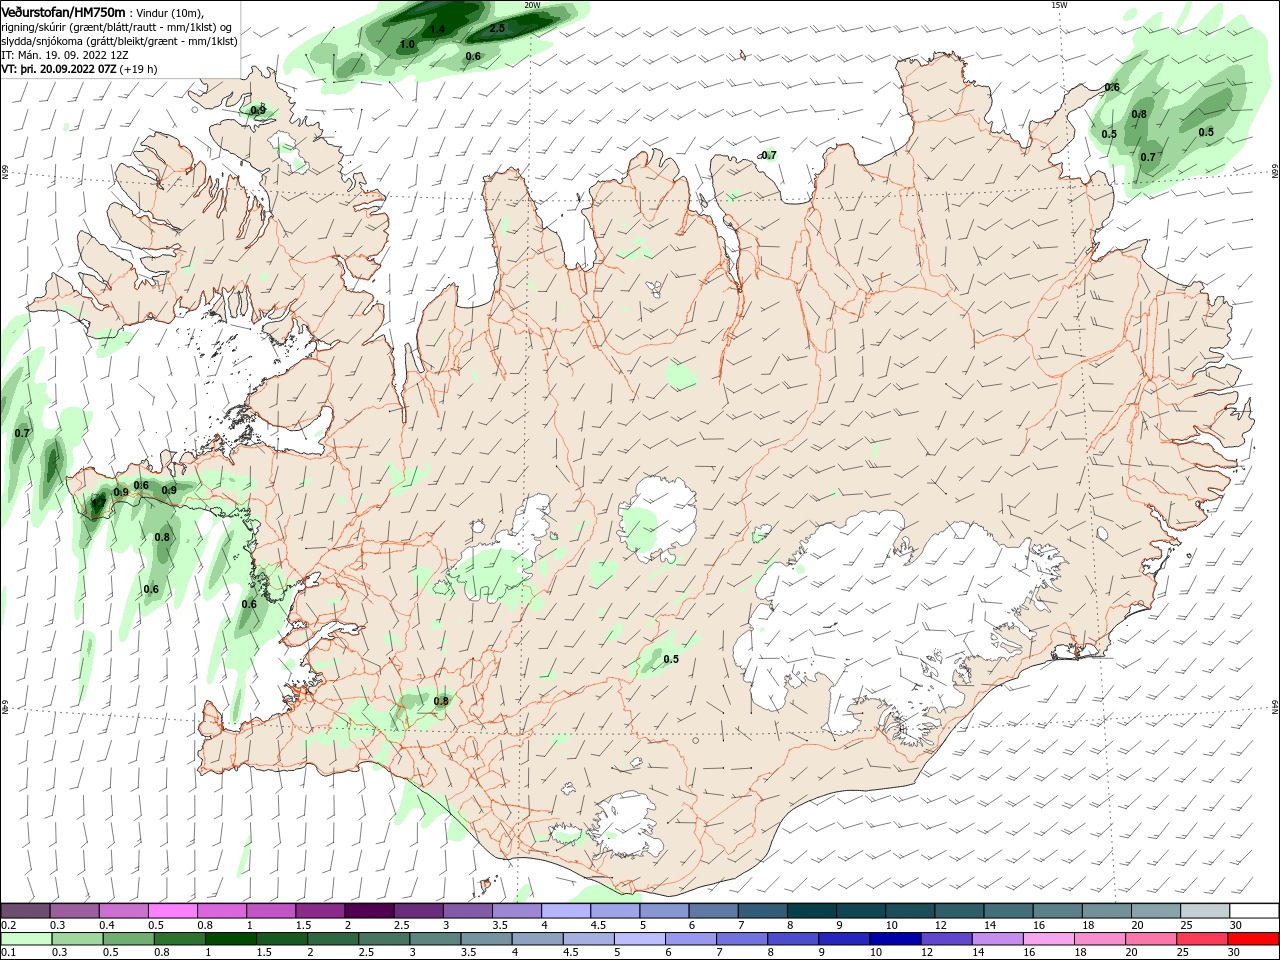1280x960 pixels.
Task: Choose the darkest green swatch in the rain legend
Action: coord(231,939)
